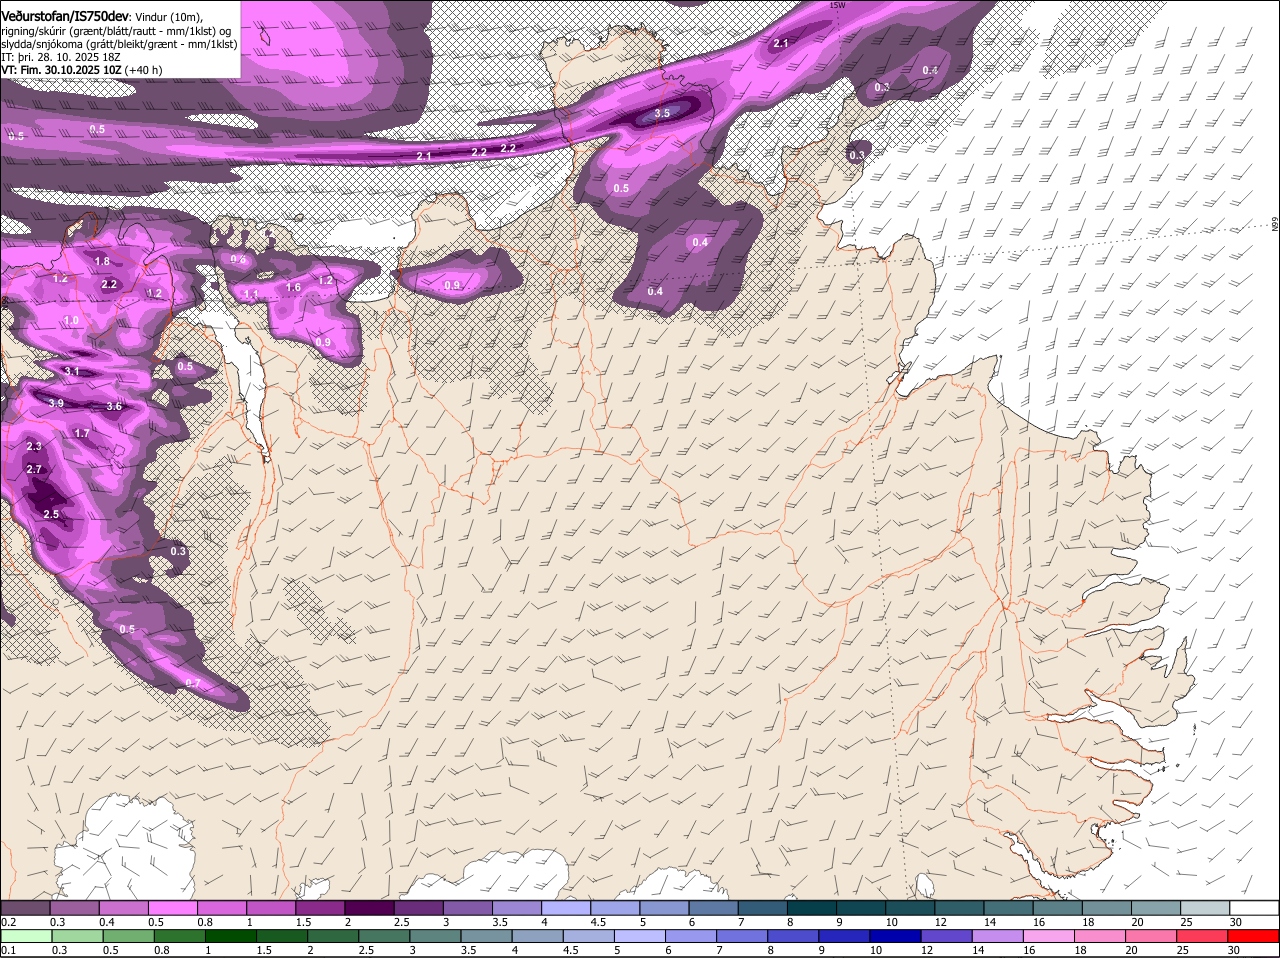Click the palest green 0.1 swatch in lower legend

tap(26, 935)
